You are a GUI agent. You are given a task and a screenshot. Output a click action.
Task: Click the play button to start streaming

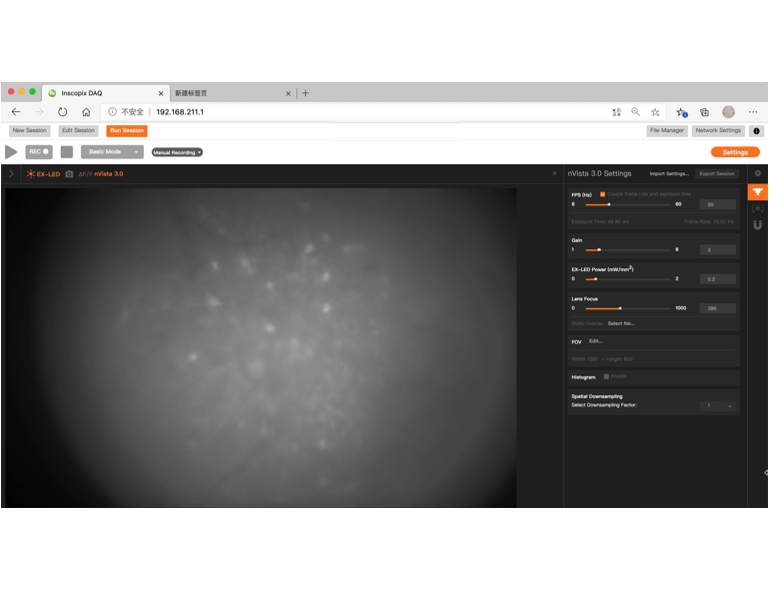(11, 152)
